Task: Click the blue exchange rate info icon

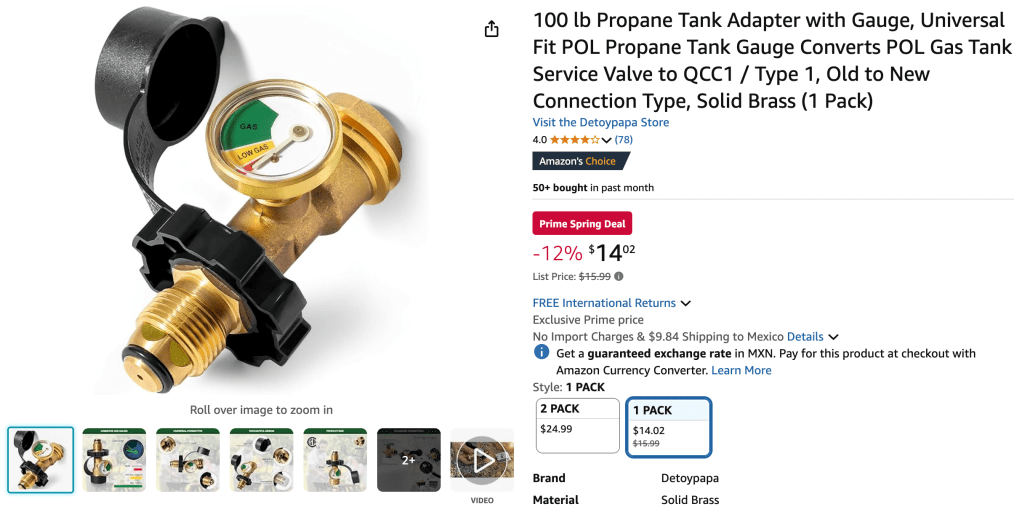Action: 541,353
